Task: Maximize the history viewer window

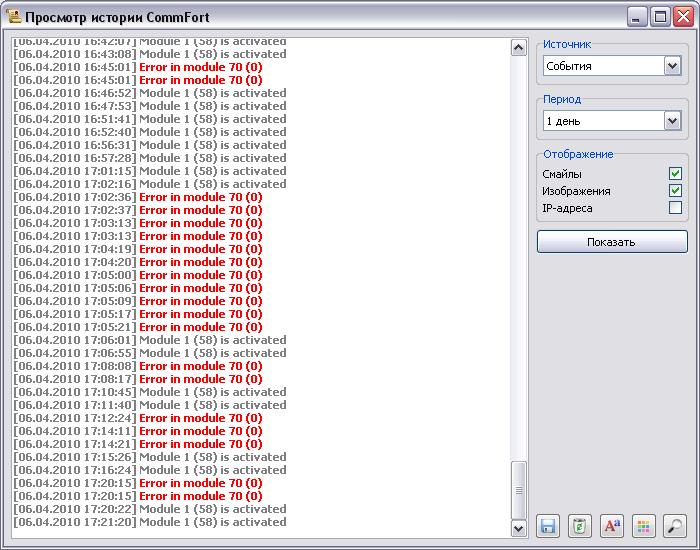Action: 660,17
